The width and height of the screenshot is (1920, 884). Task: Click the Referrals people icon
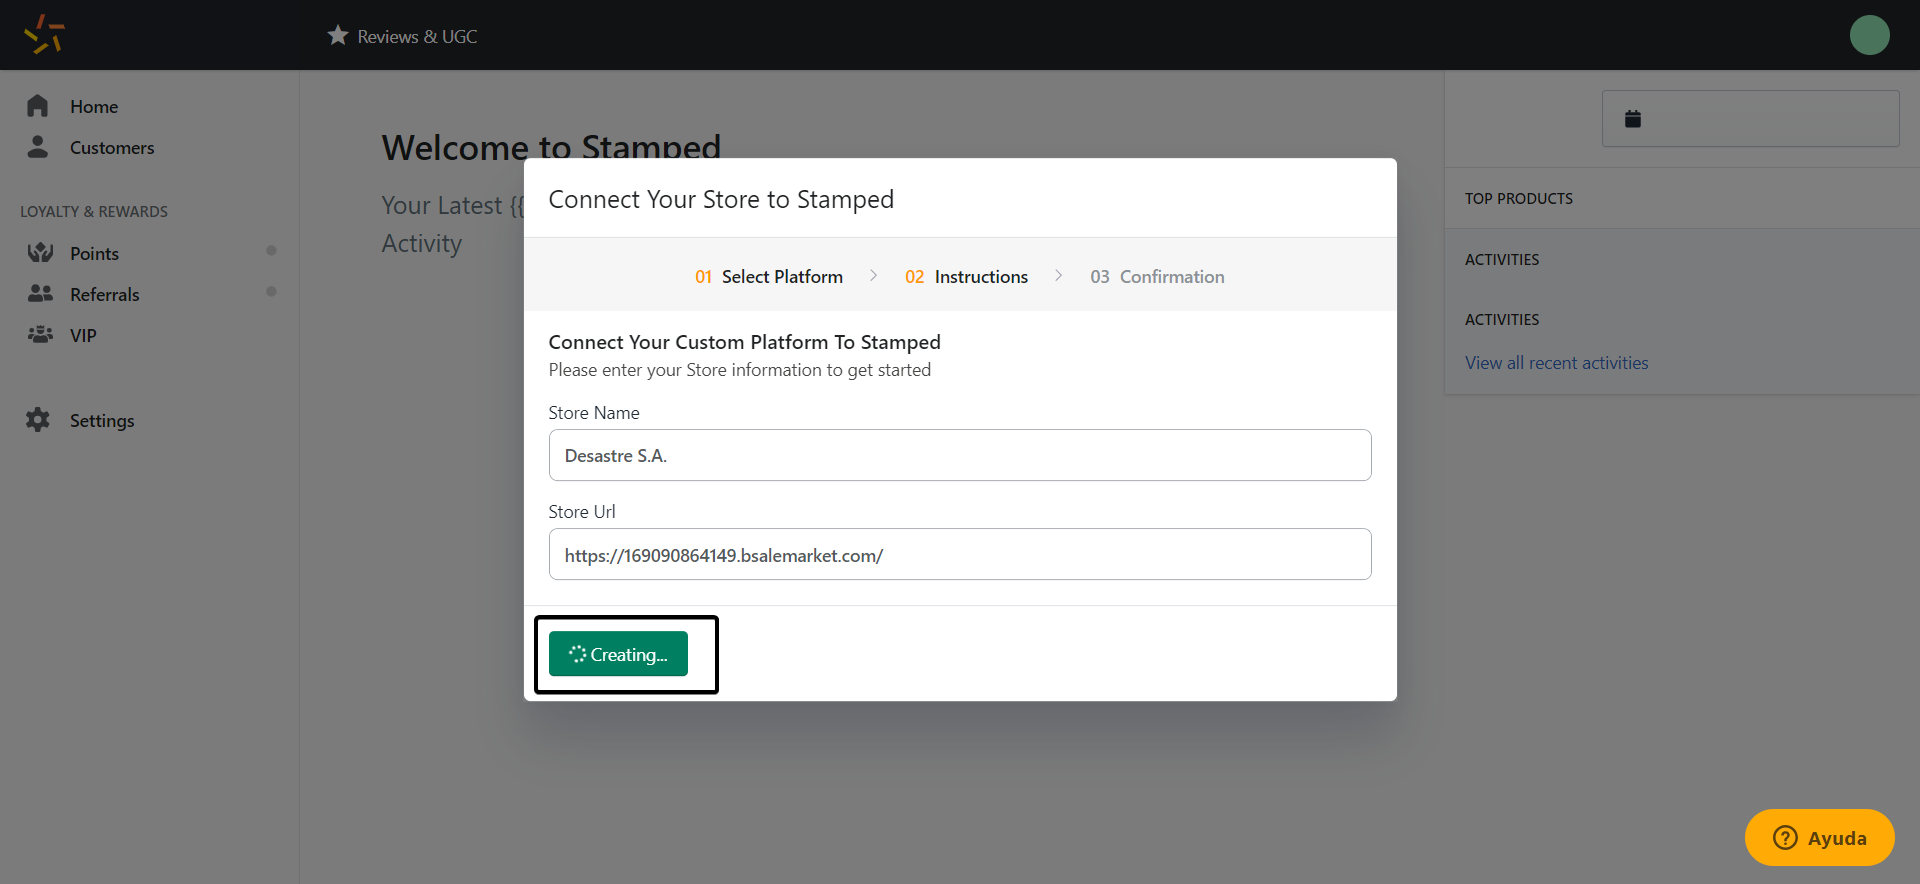tap(40, 293)
